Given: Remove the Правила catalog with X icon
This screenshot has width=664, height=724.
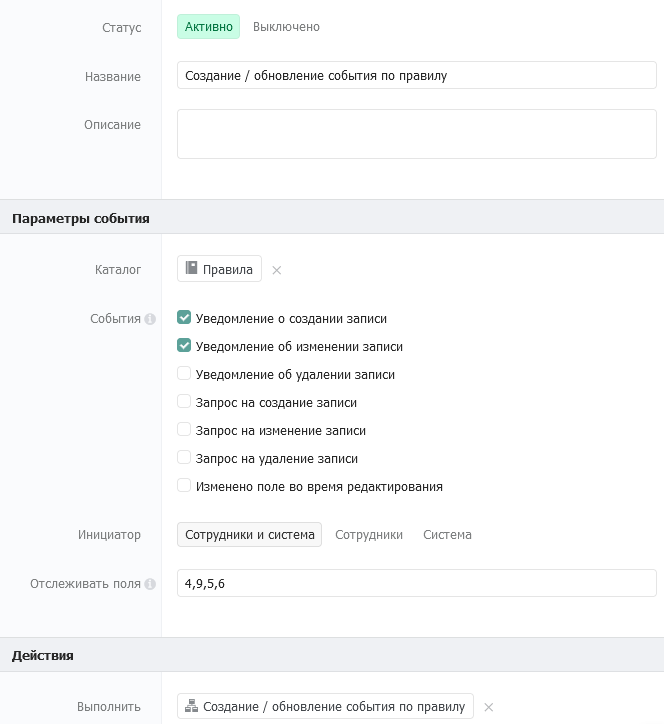Looking at the screenshot, I should (x=277, y=270).
